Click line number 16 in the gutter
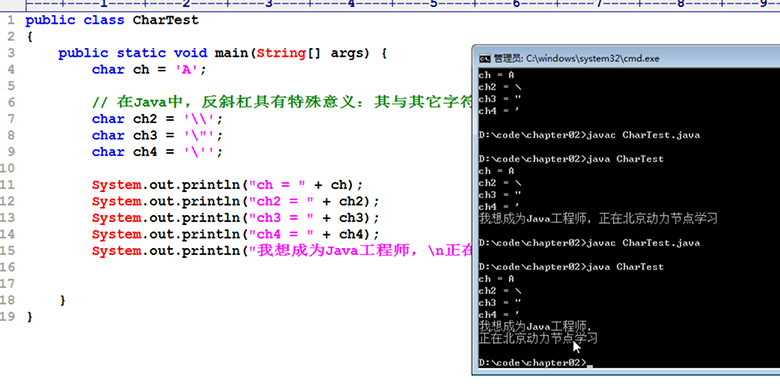Screen dimensions: 780x390 [7, 267]
